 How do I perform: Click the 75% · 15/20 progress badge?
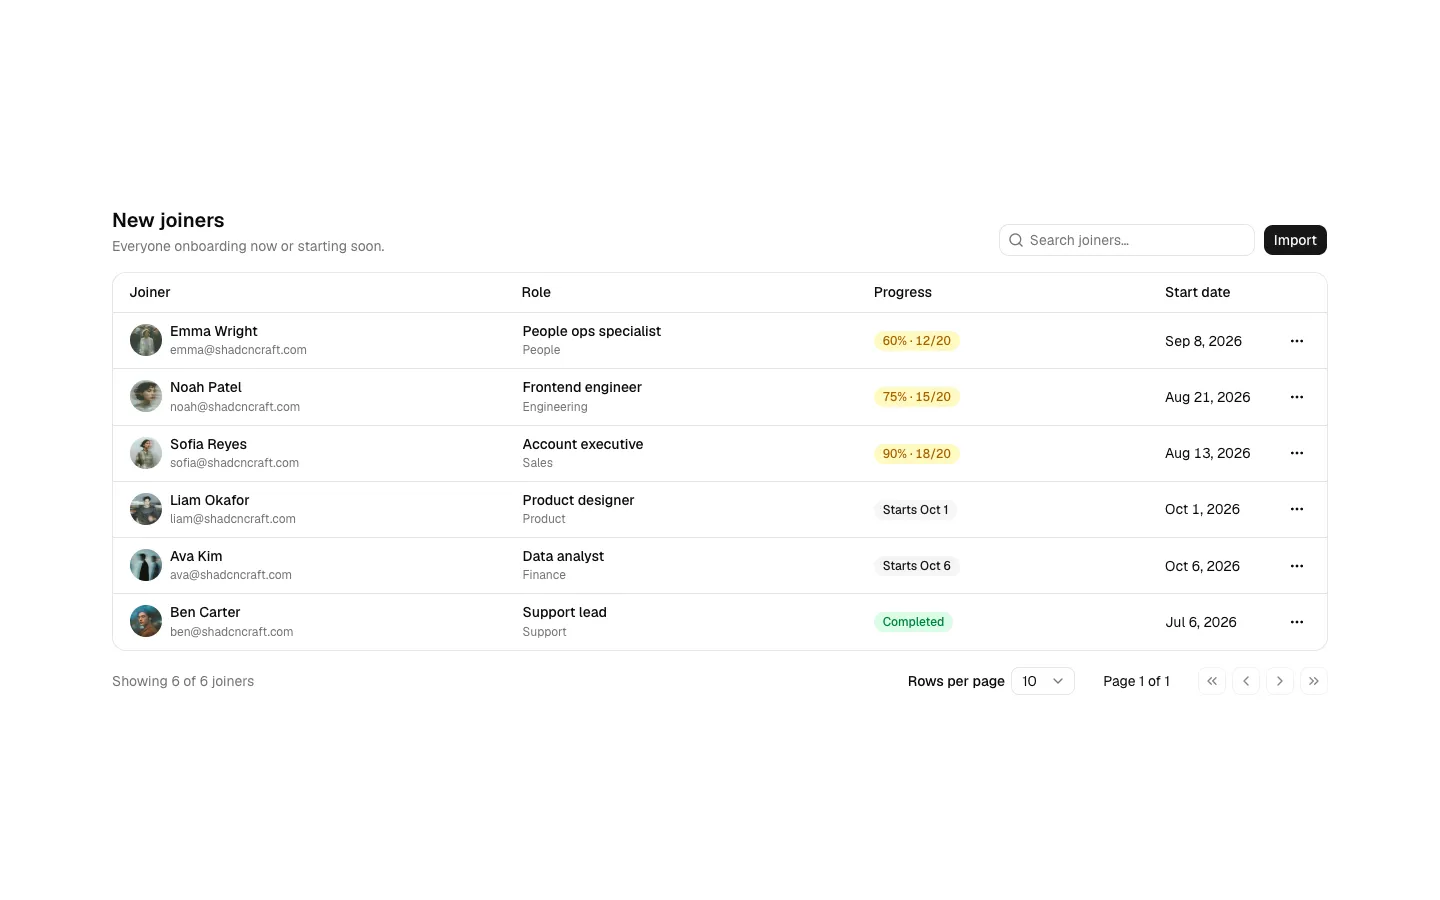click(x=917, y=397)
